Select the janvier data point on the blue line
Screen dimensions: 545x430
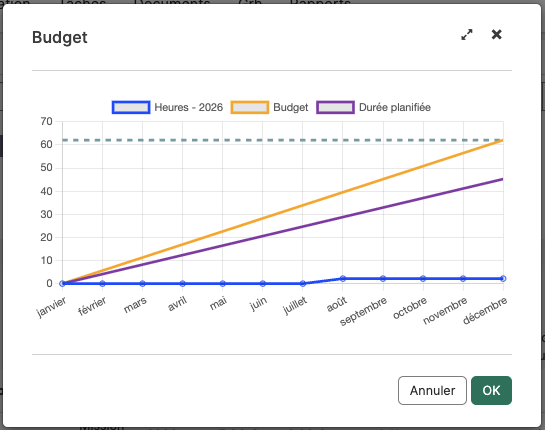click(x=62, y=284)
